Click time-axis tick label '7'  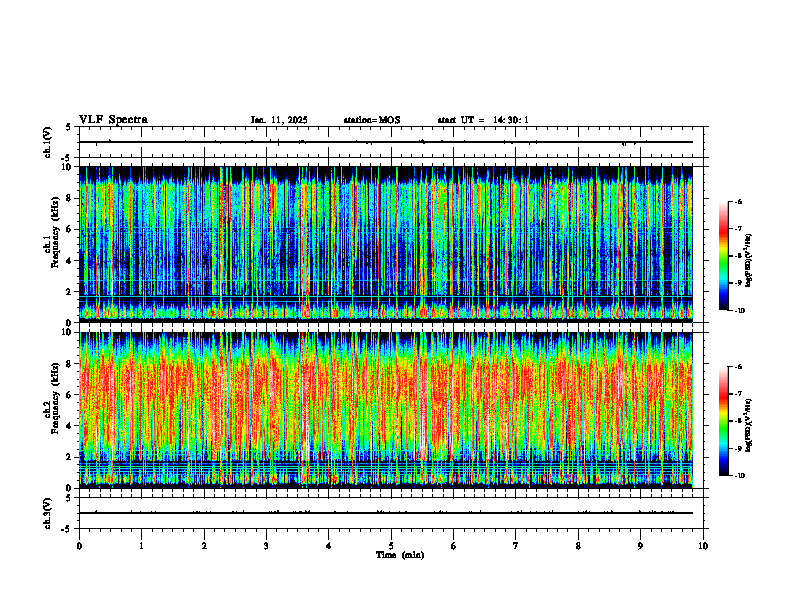point(516,546)
